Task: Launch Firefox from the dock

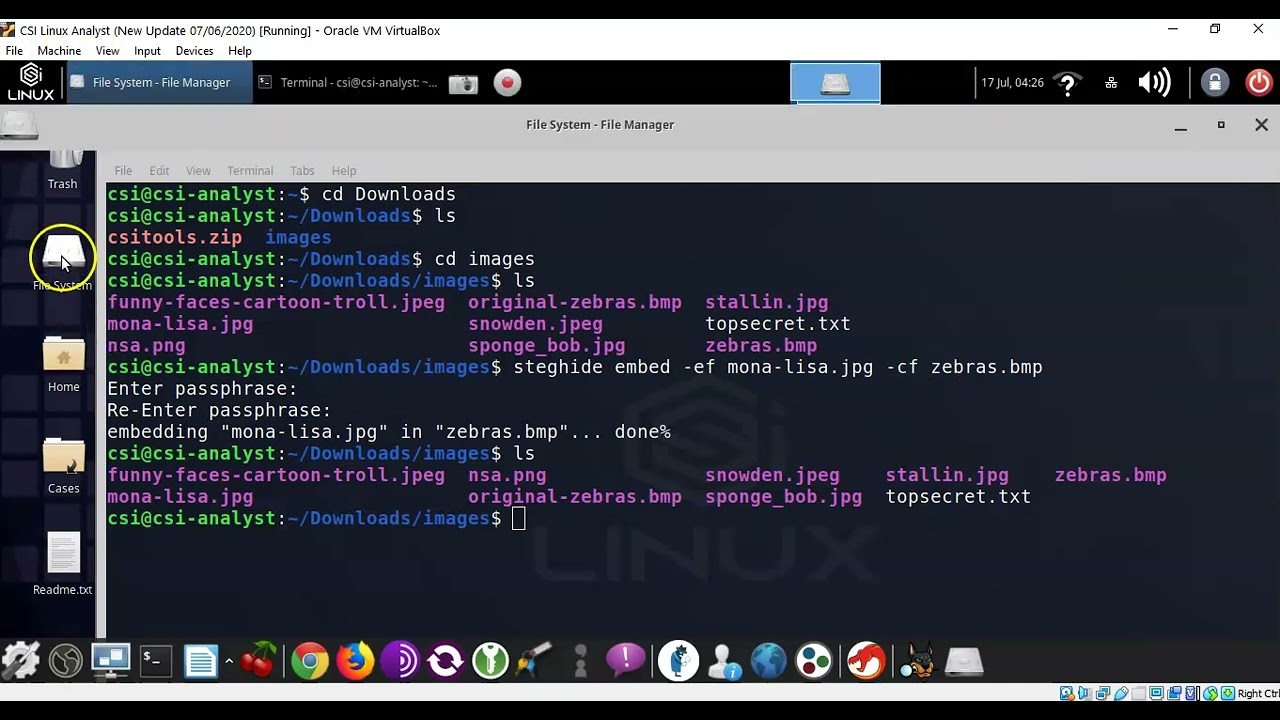Action: pos(355,661)
